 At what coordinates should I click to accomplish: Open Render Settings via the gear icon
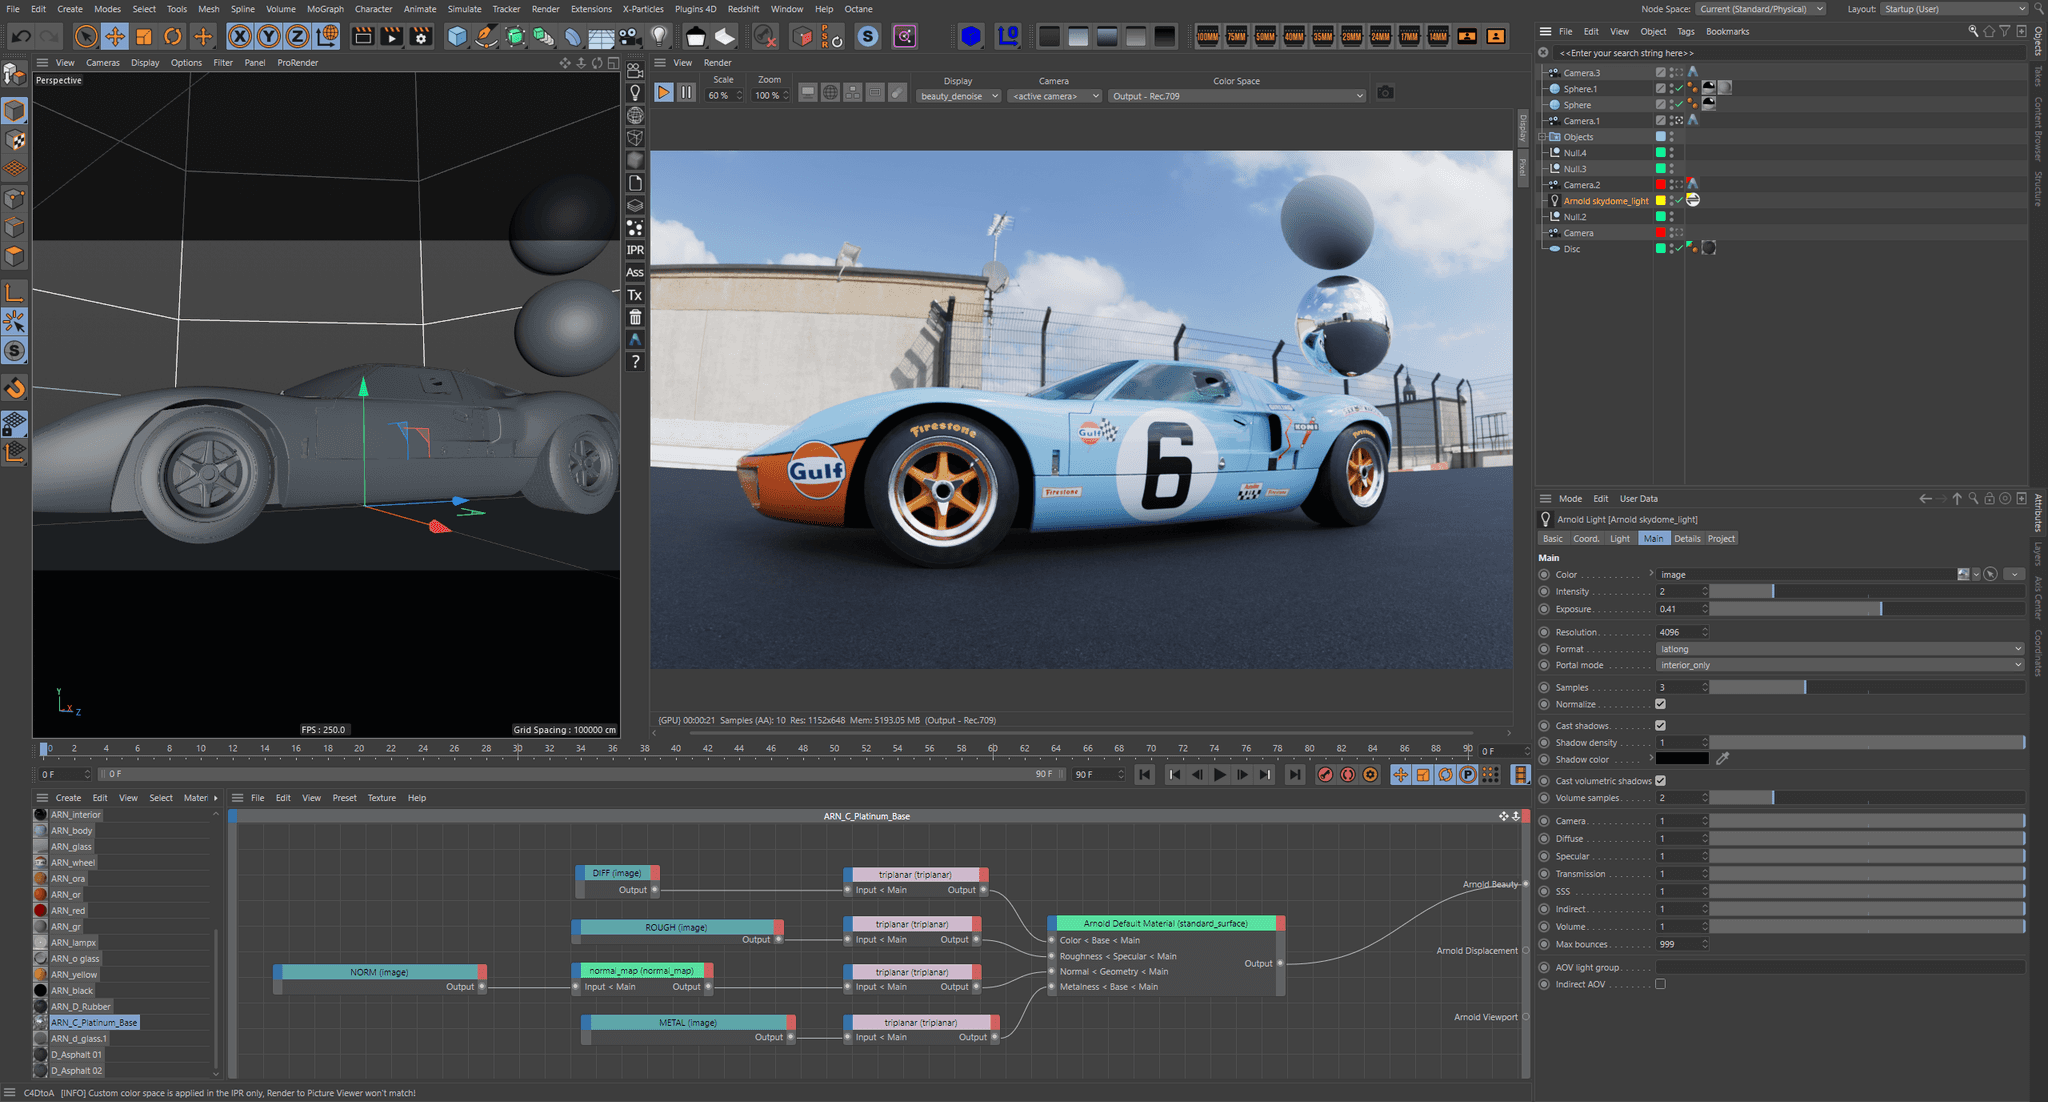point(421,36)
